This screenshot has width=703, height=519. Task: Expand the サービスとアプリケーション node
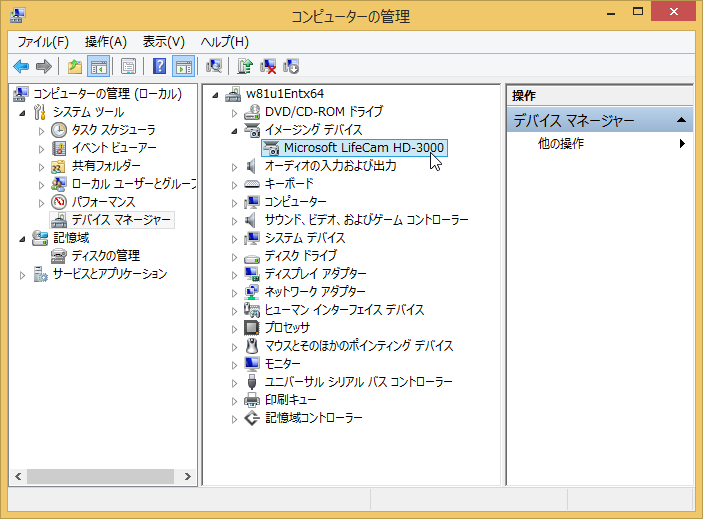(22, 275)
